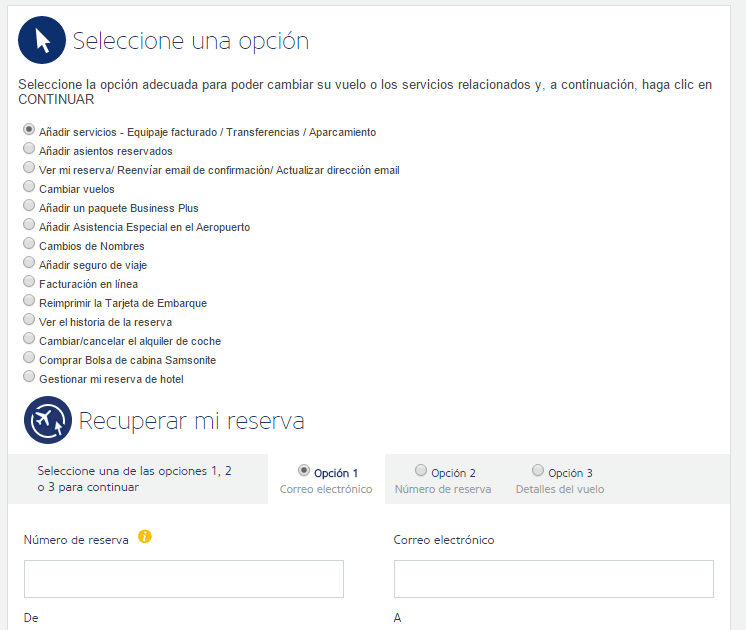The width and height of the screenshot is (746, 630).
Task: Focus the Correo electrónico input field
Action: click(x=554, y=579)
